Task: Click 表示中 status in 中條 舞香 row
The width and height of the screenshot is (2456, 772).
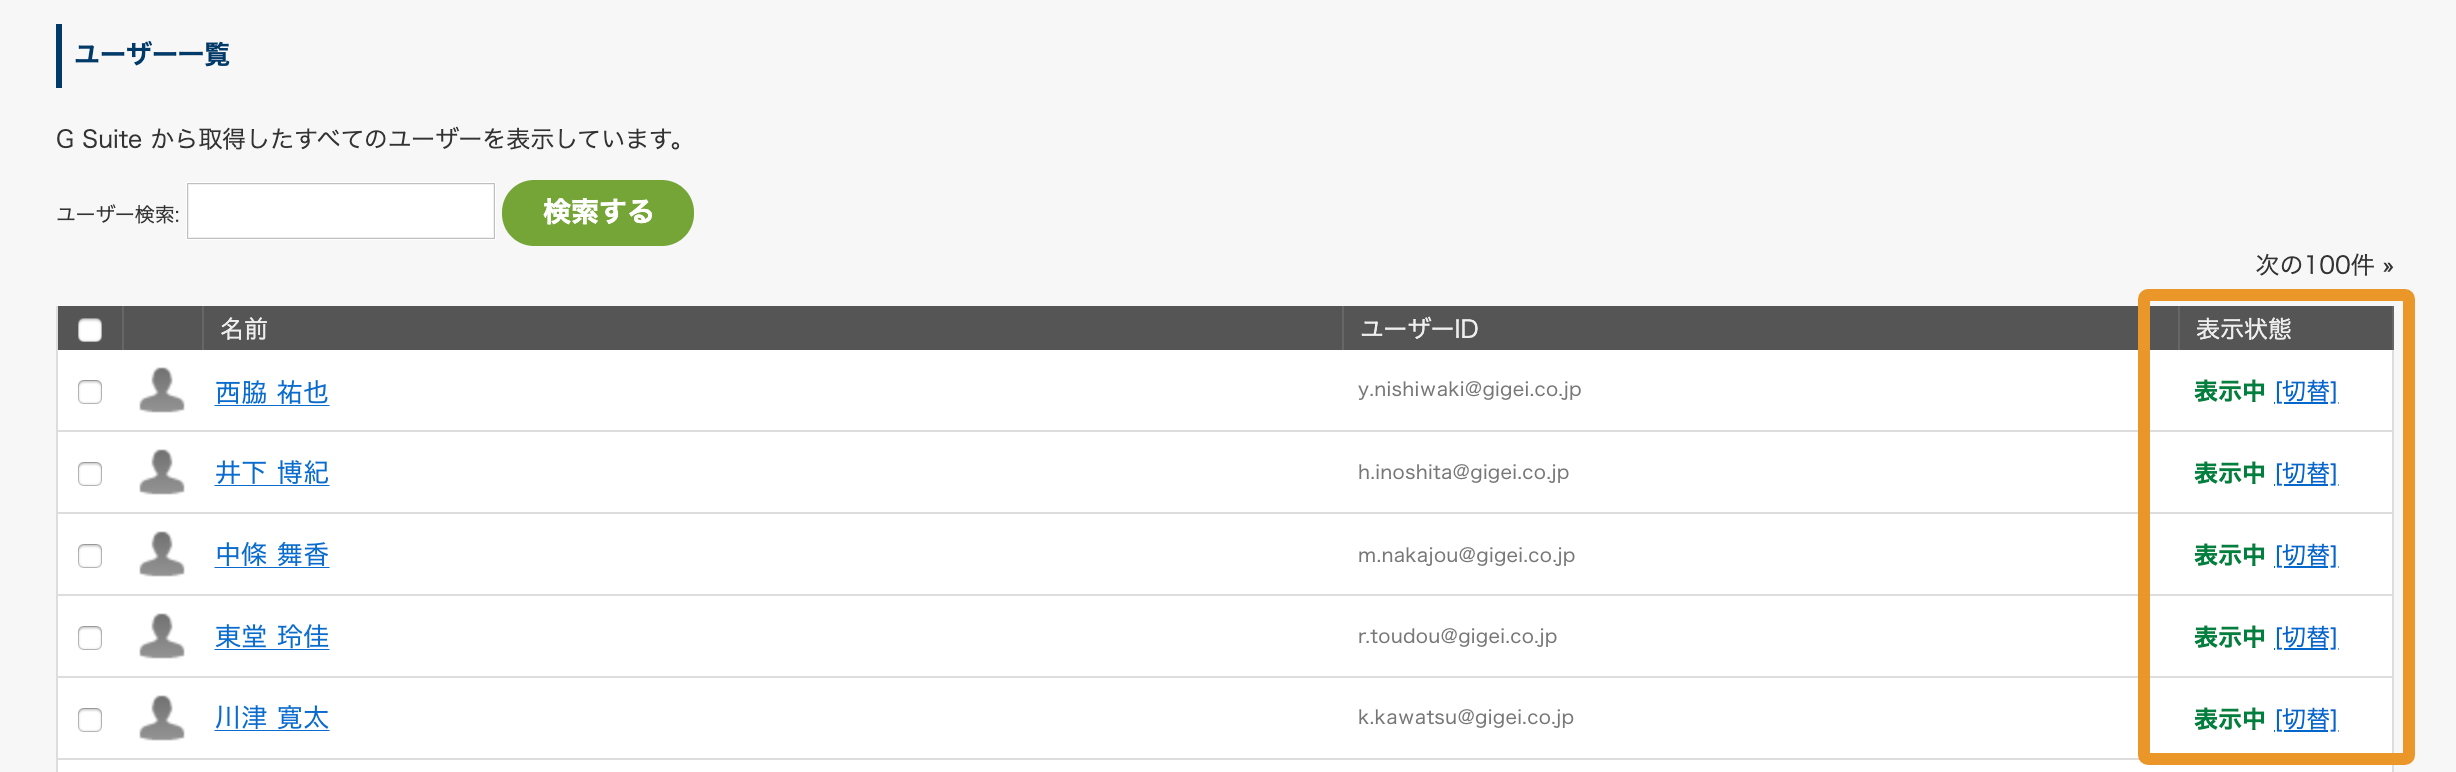Action: (2229, 555)
